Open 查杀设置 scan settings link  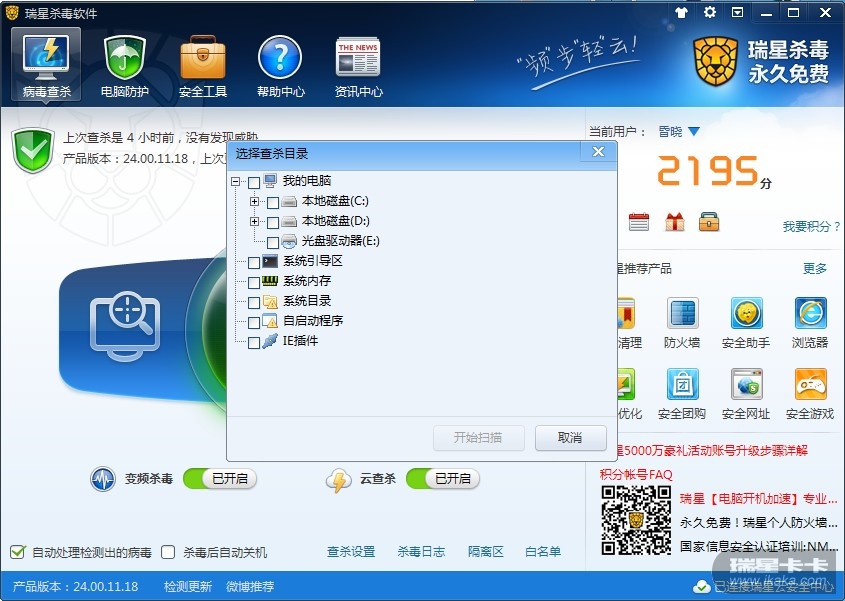[351, 551]
